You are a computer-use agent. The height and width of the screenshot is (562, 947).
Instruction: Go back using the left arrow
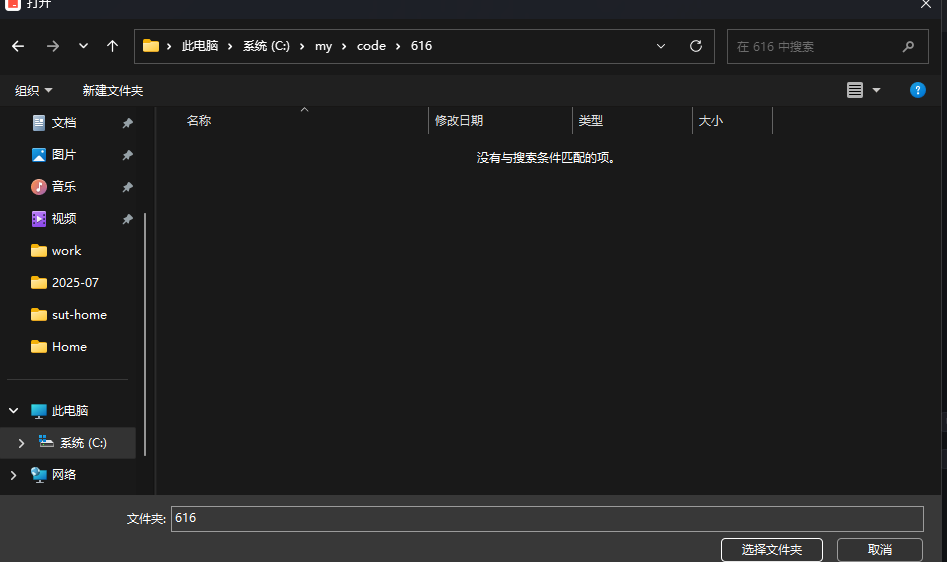pos(18,46)
